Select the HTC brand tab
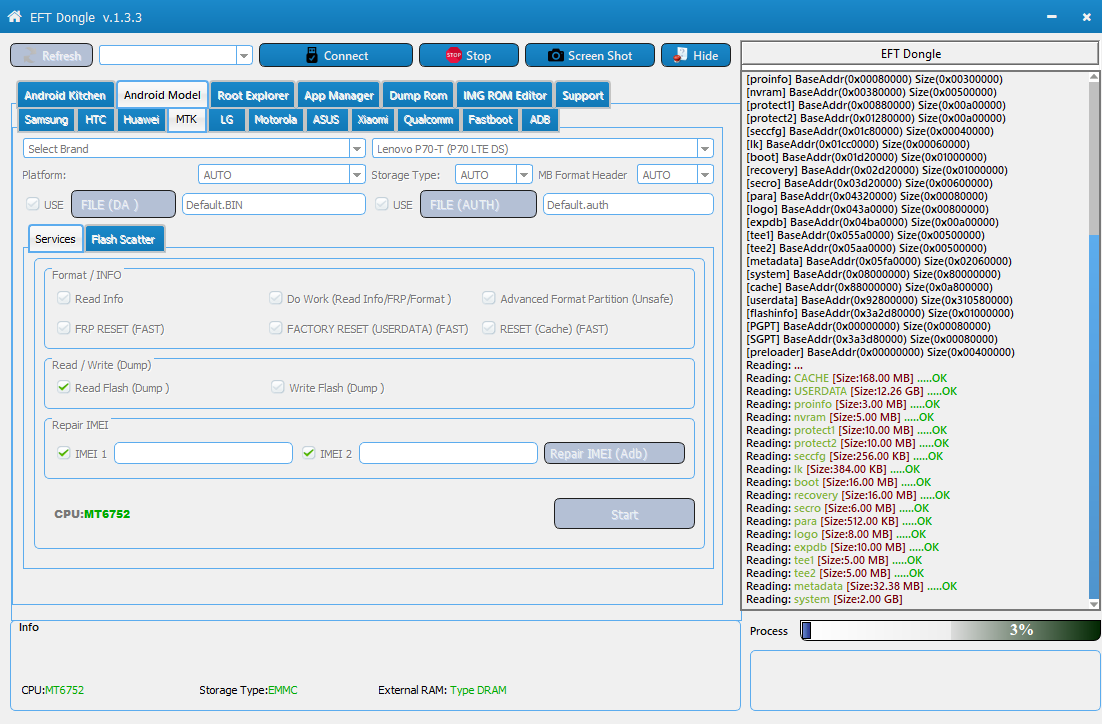This screenshot has width=1102, height=724. tap(96, 119)
